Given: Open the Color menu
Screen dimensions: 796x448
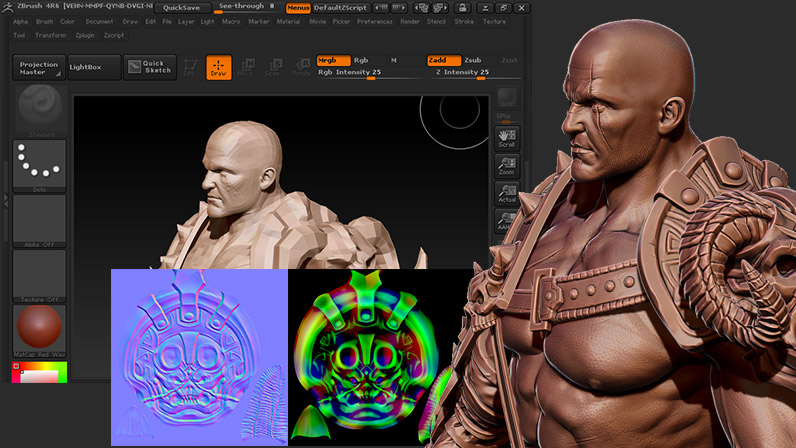Looking at the screenshot, I should [68, 22].
